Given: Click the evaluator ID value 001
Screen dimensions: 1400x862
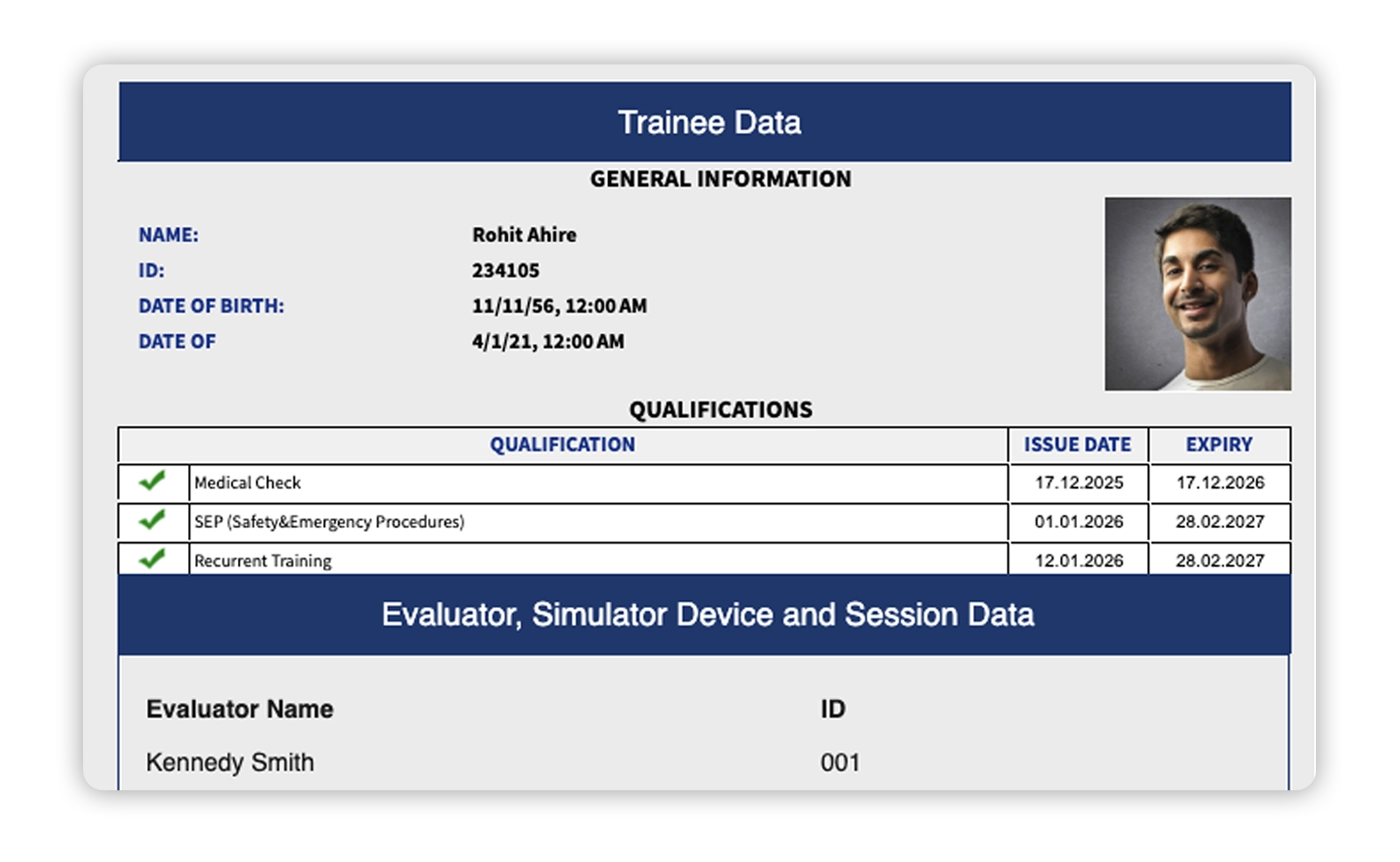Looking at the screenshot, I should pyautogui.click(x=840, y=763).
